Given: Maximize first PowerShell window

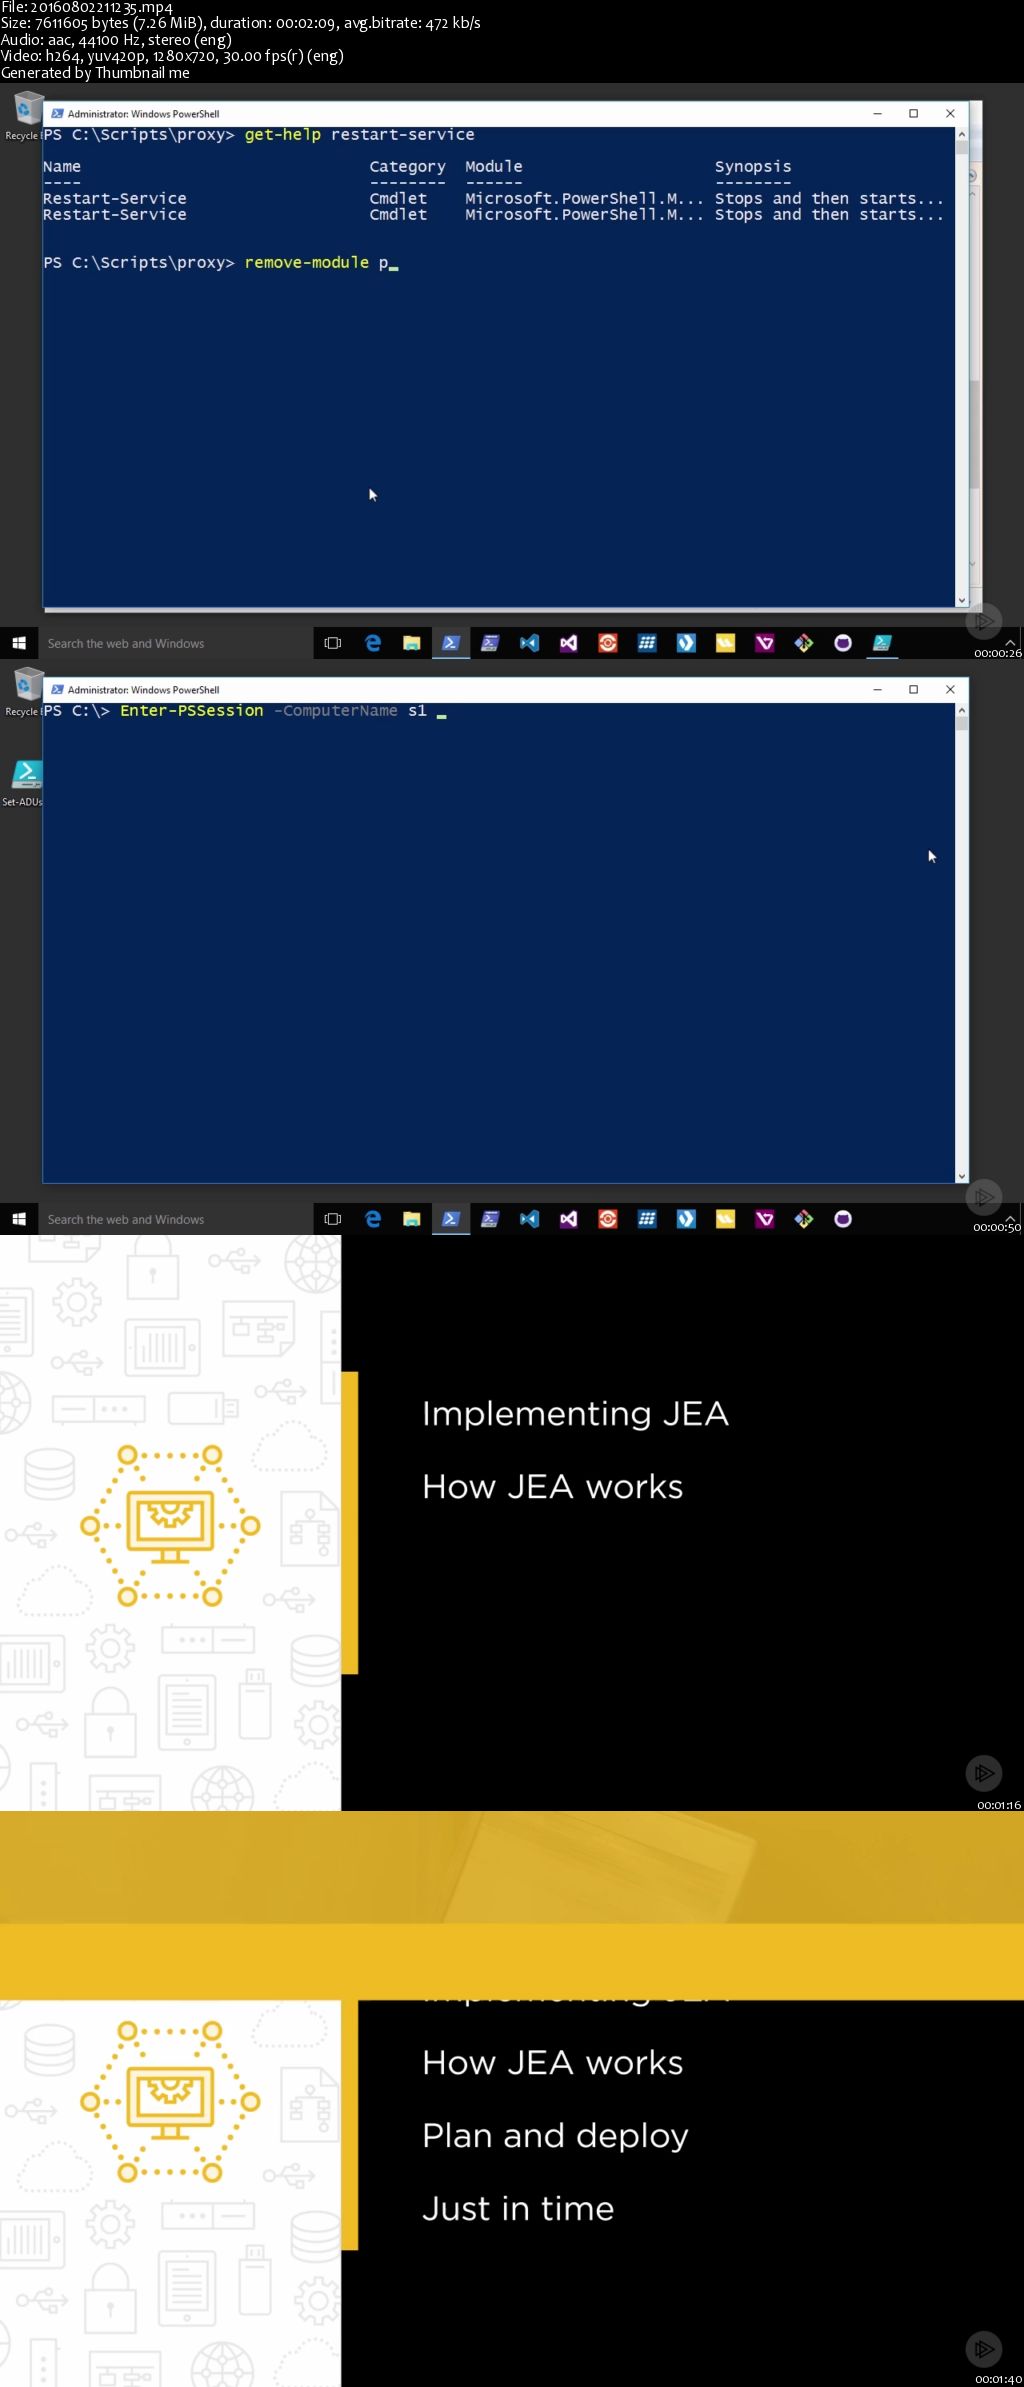Looking at the screenshot, I should pyautogui.click(x=913, y=113).
